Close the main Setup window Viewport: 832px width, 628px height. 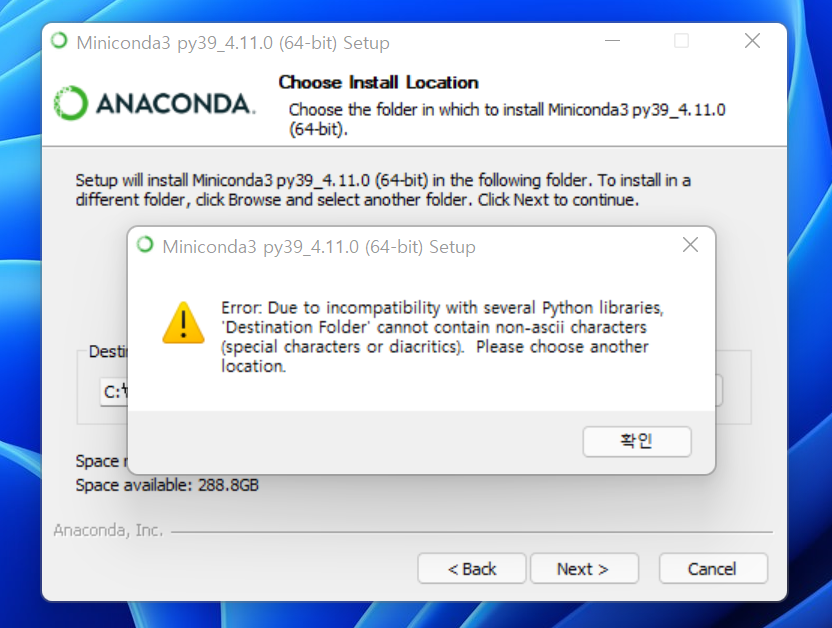point(752,41)
